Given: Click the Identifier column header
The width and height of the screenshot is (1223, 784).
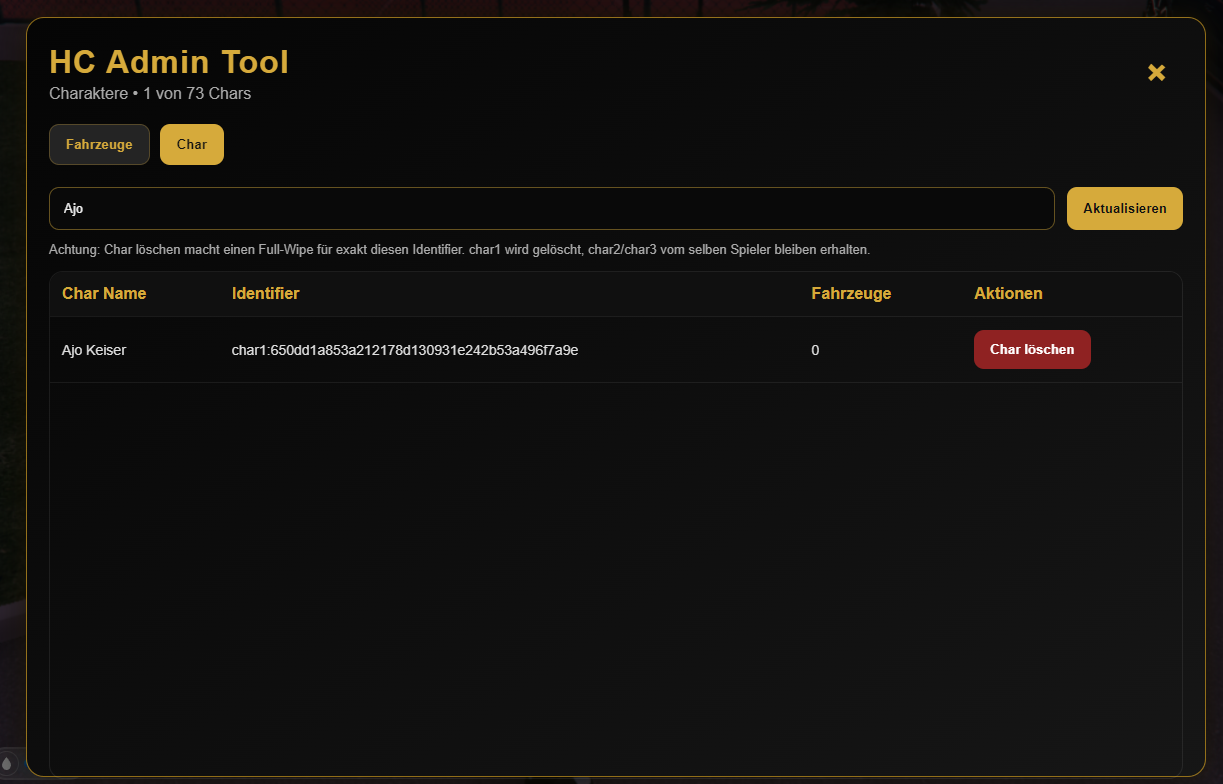Looking at the screenshot, I should click(x=266, y=294).
